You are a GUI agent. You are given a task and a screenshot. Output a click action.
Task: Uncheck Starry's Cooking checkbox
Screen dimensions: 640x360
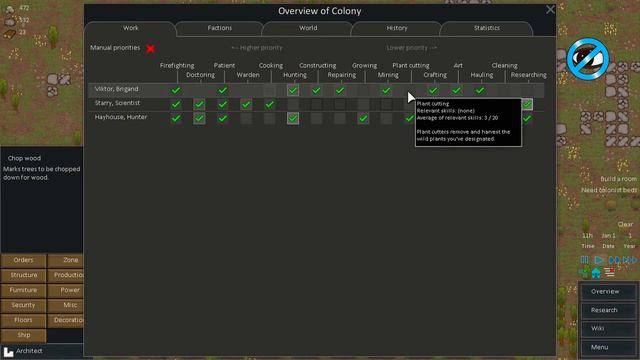[x=269, y=104]
